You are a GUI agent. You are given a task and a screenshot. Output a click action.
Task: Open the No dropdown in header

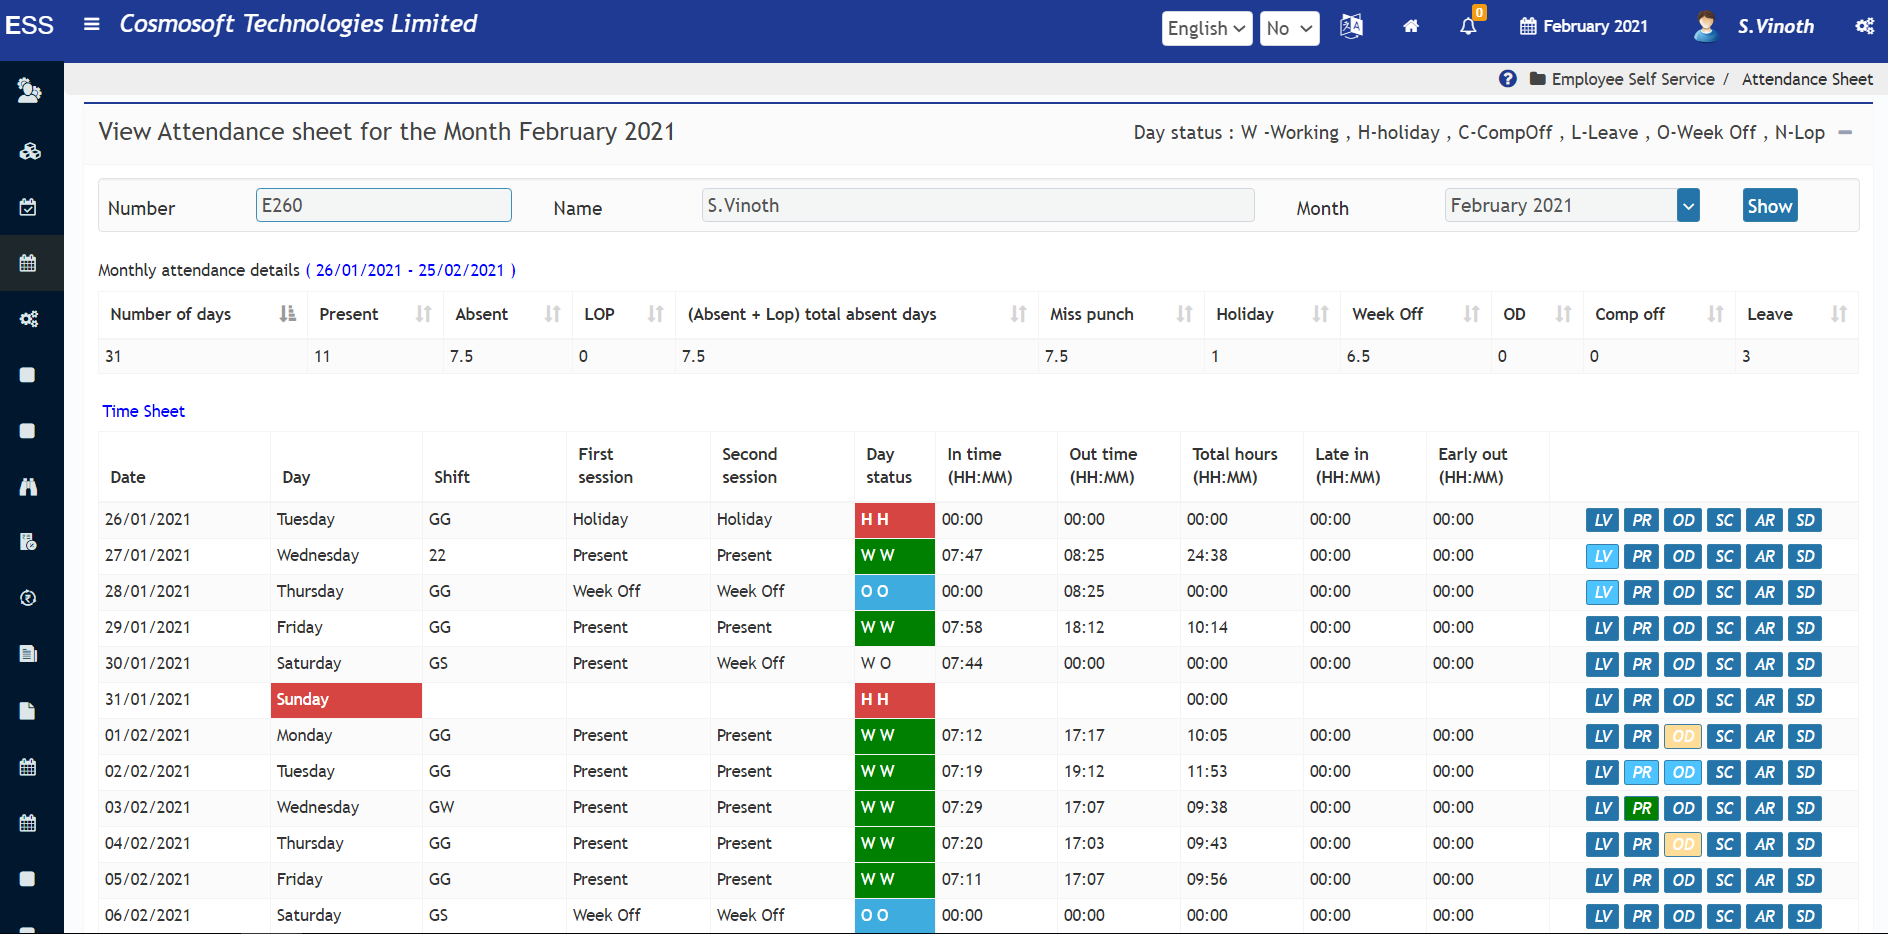point(1290,28)
